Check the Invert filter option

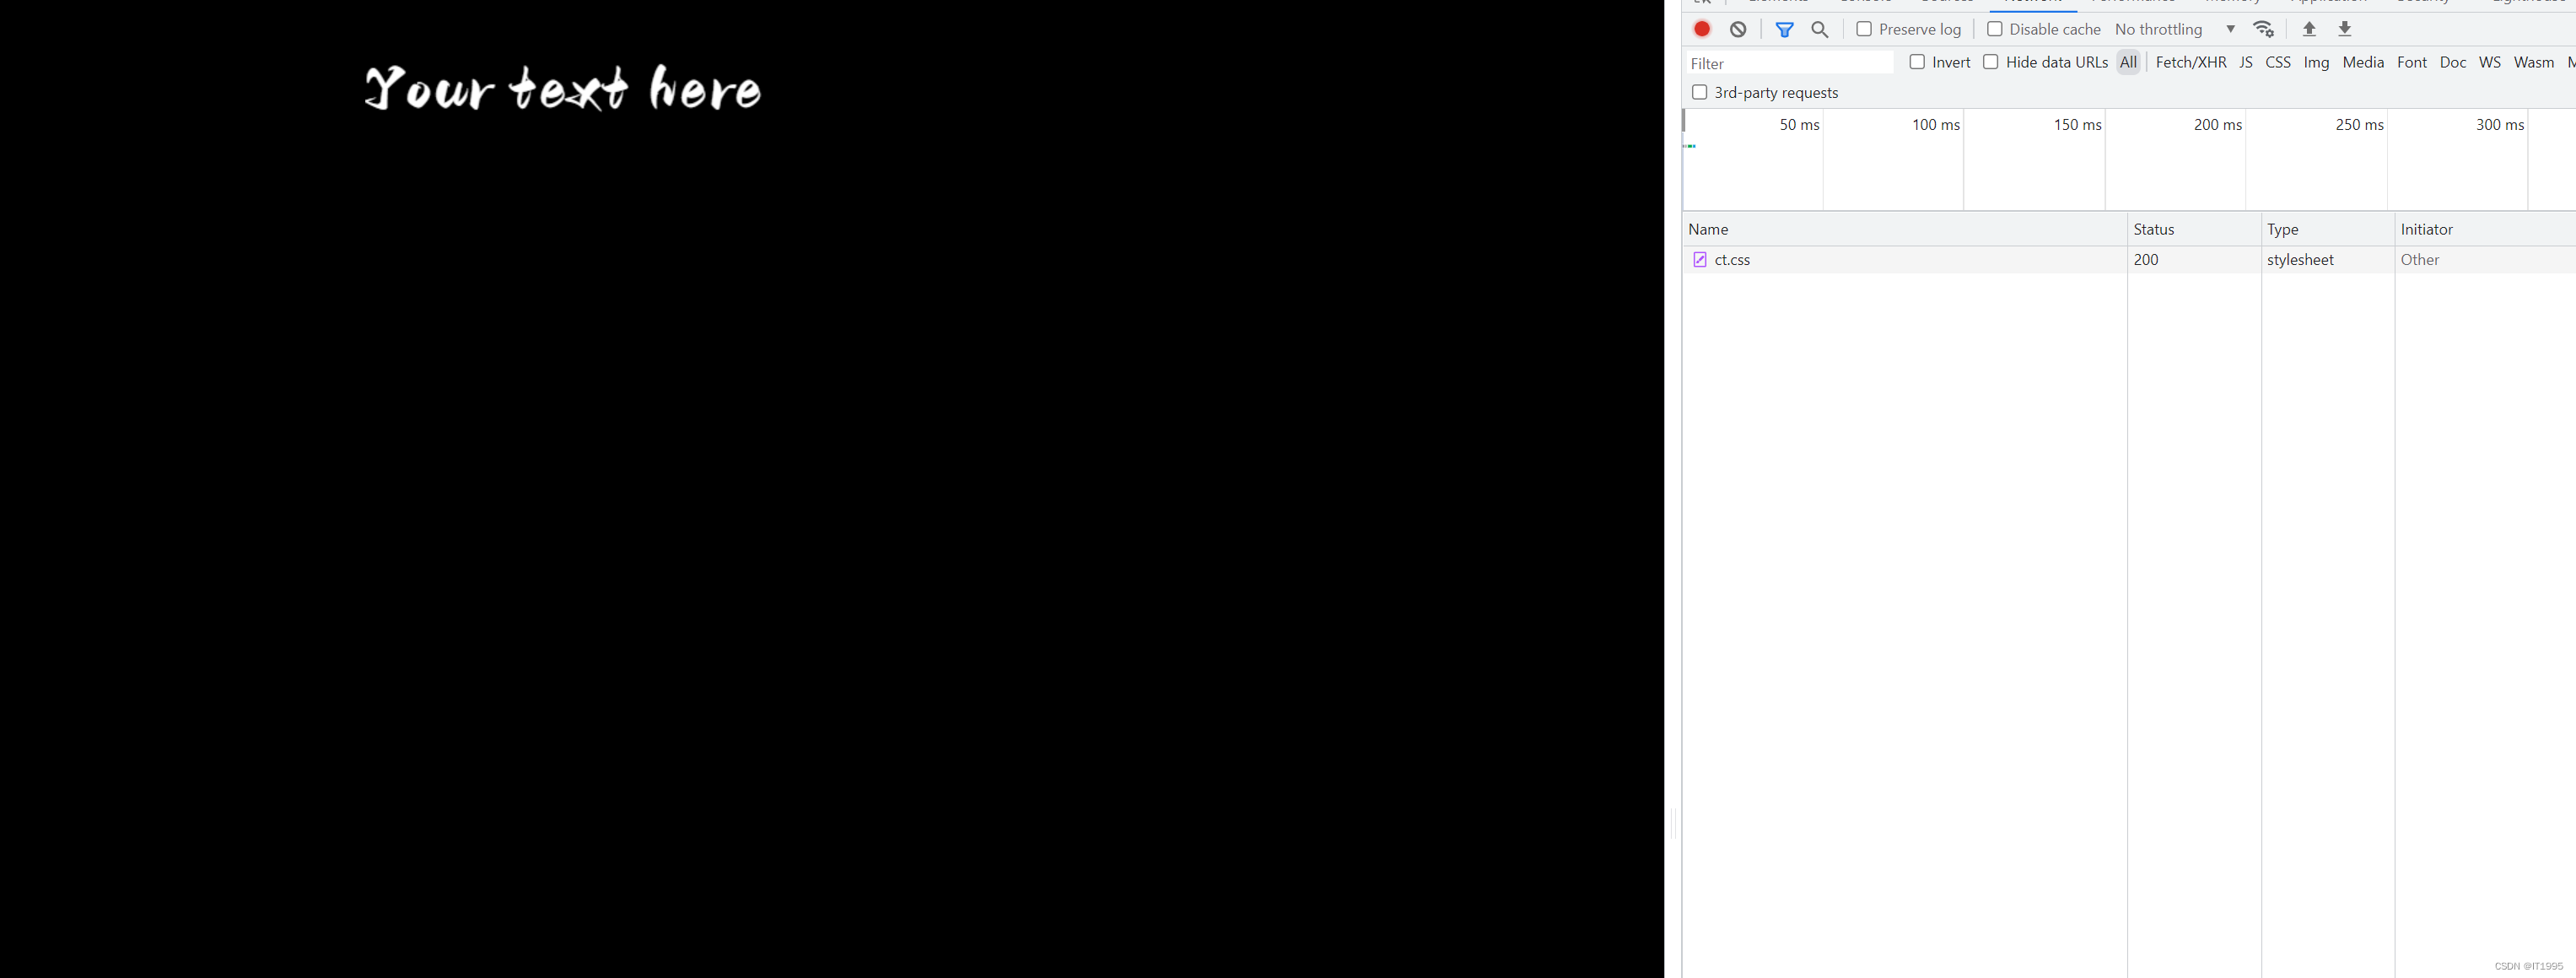[1917, 62]
